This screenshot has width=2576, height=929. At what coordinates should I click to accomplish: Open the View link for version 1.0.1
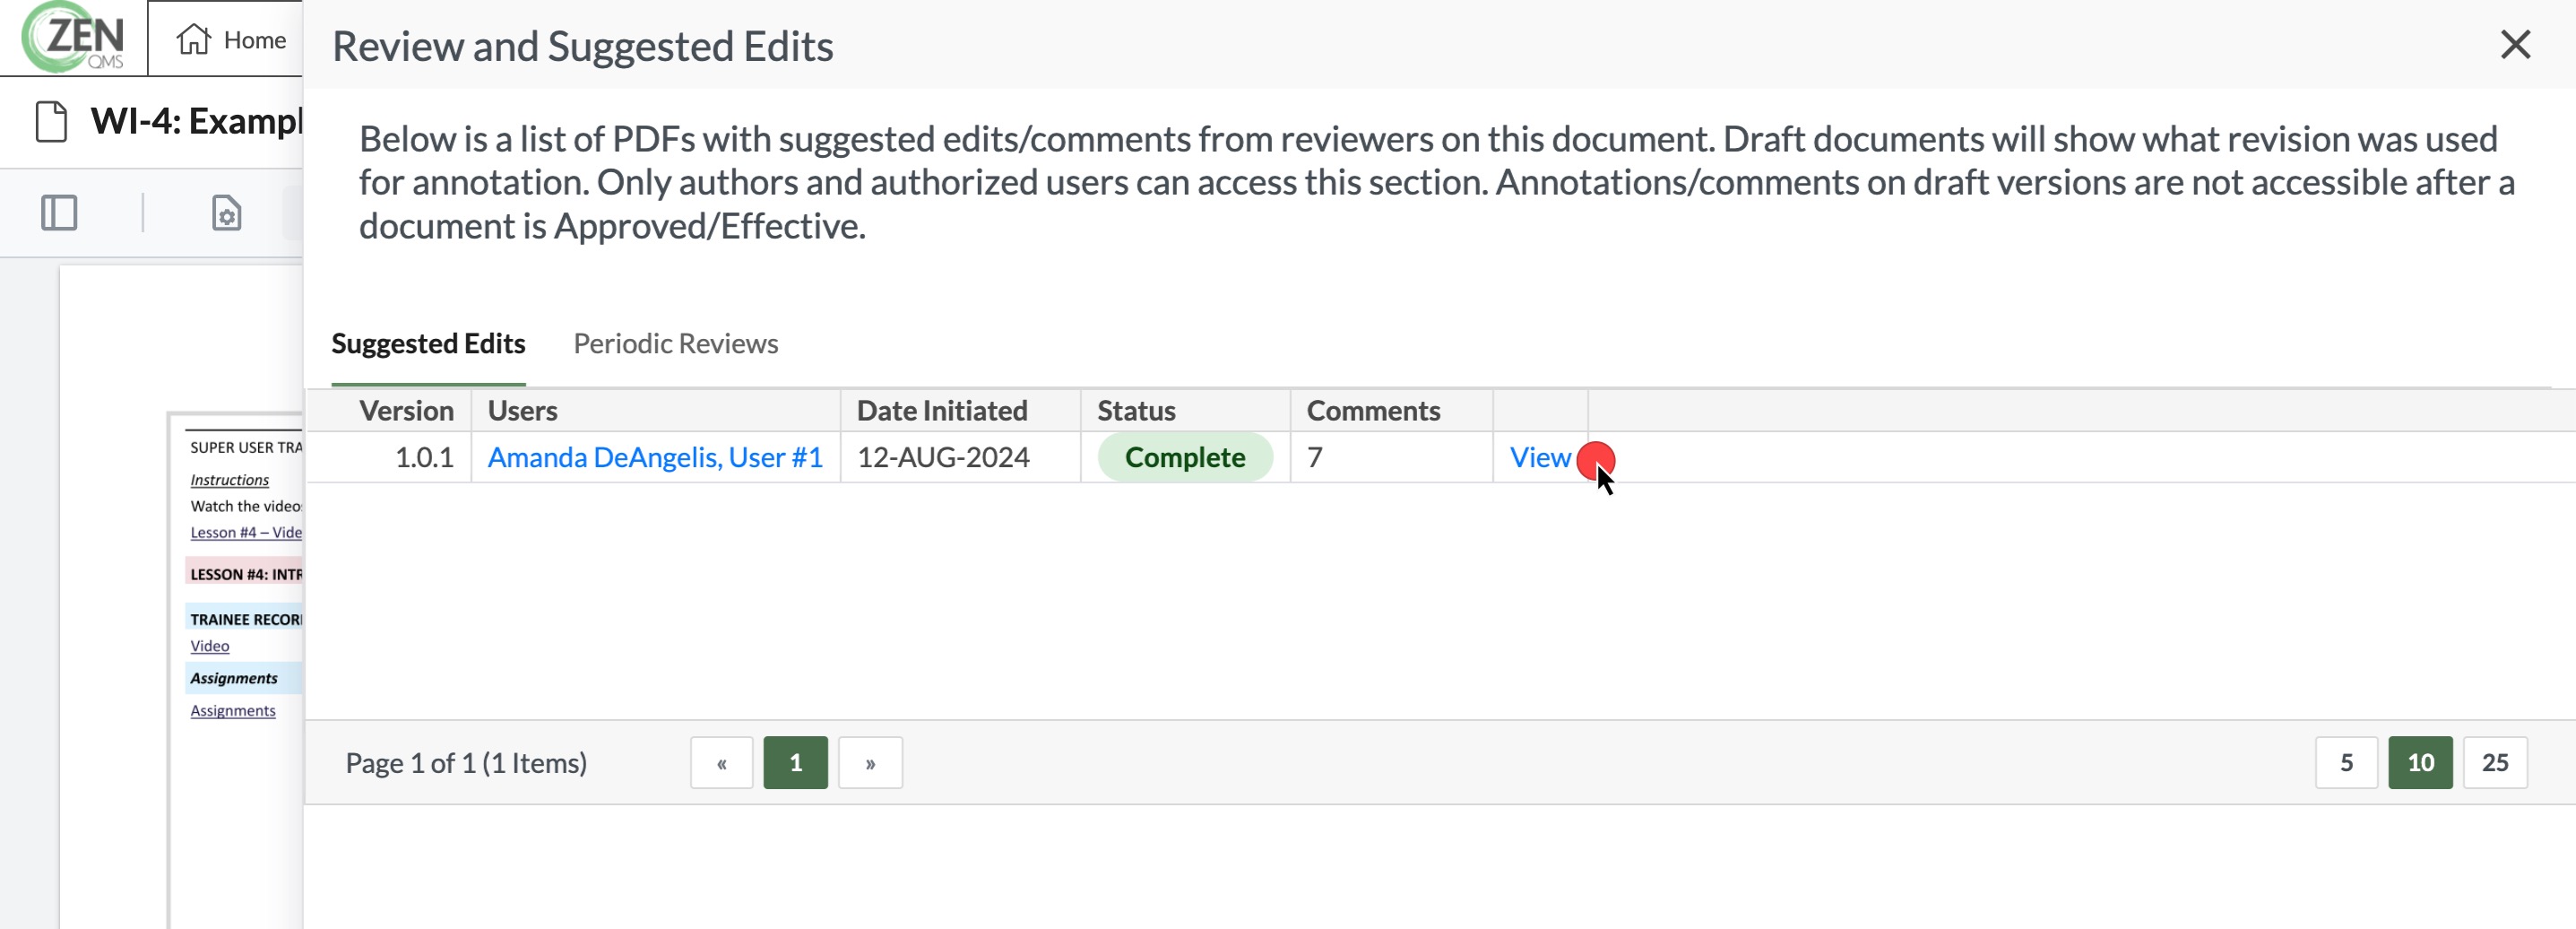(x=1539, y=457)
